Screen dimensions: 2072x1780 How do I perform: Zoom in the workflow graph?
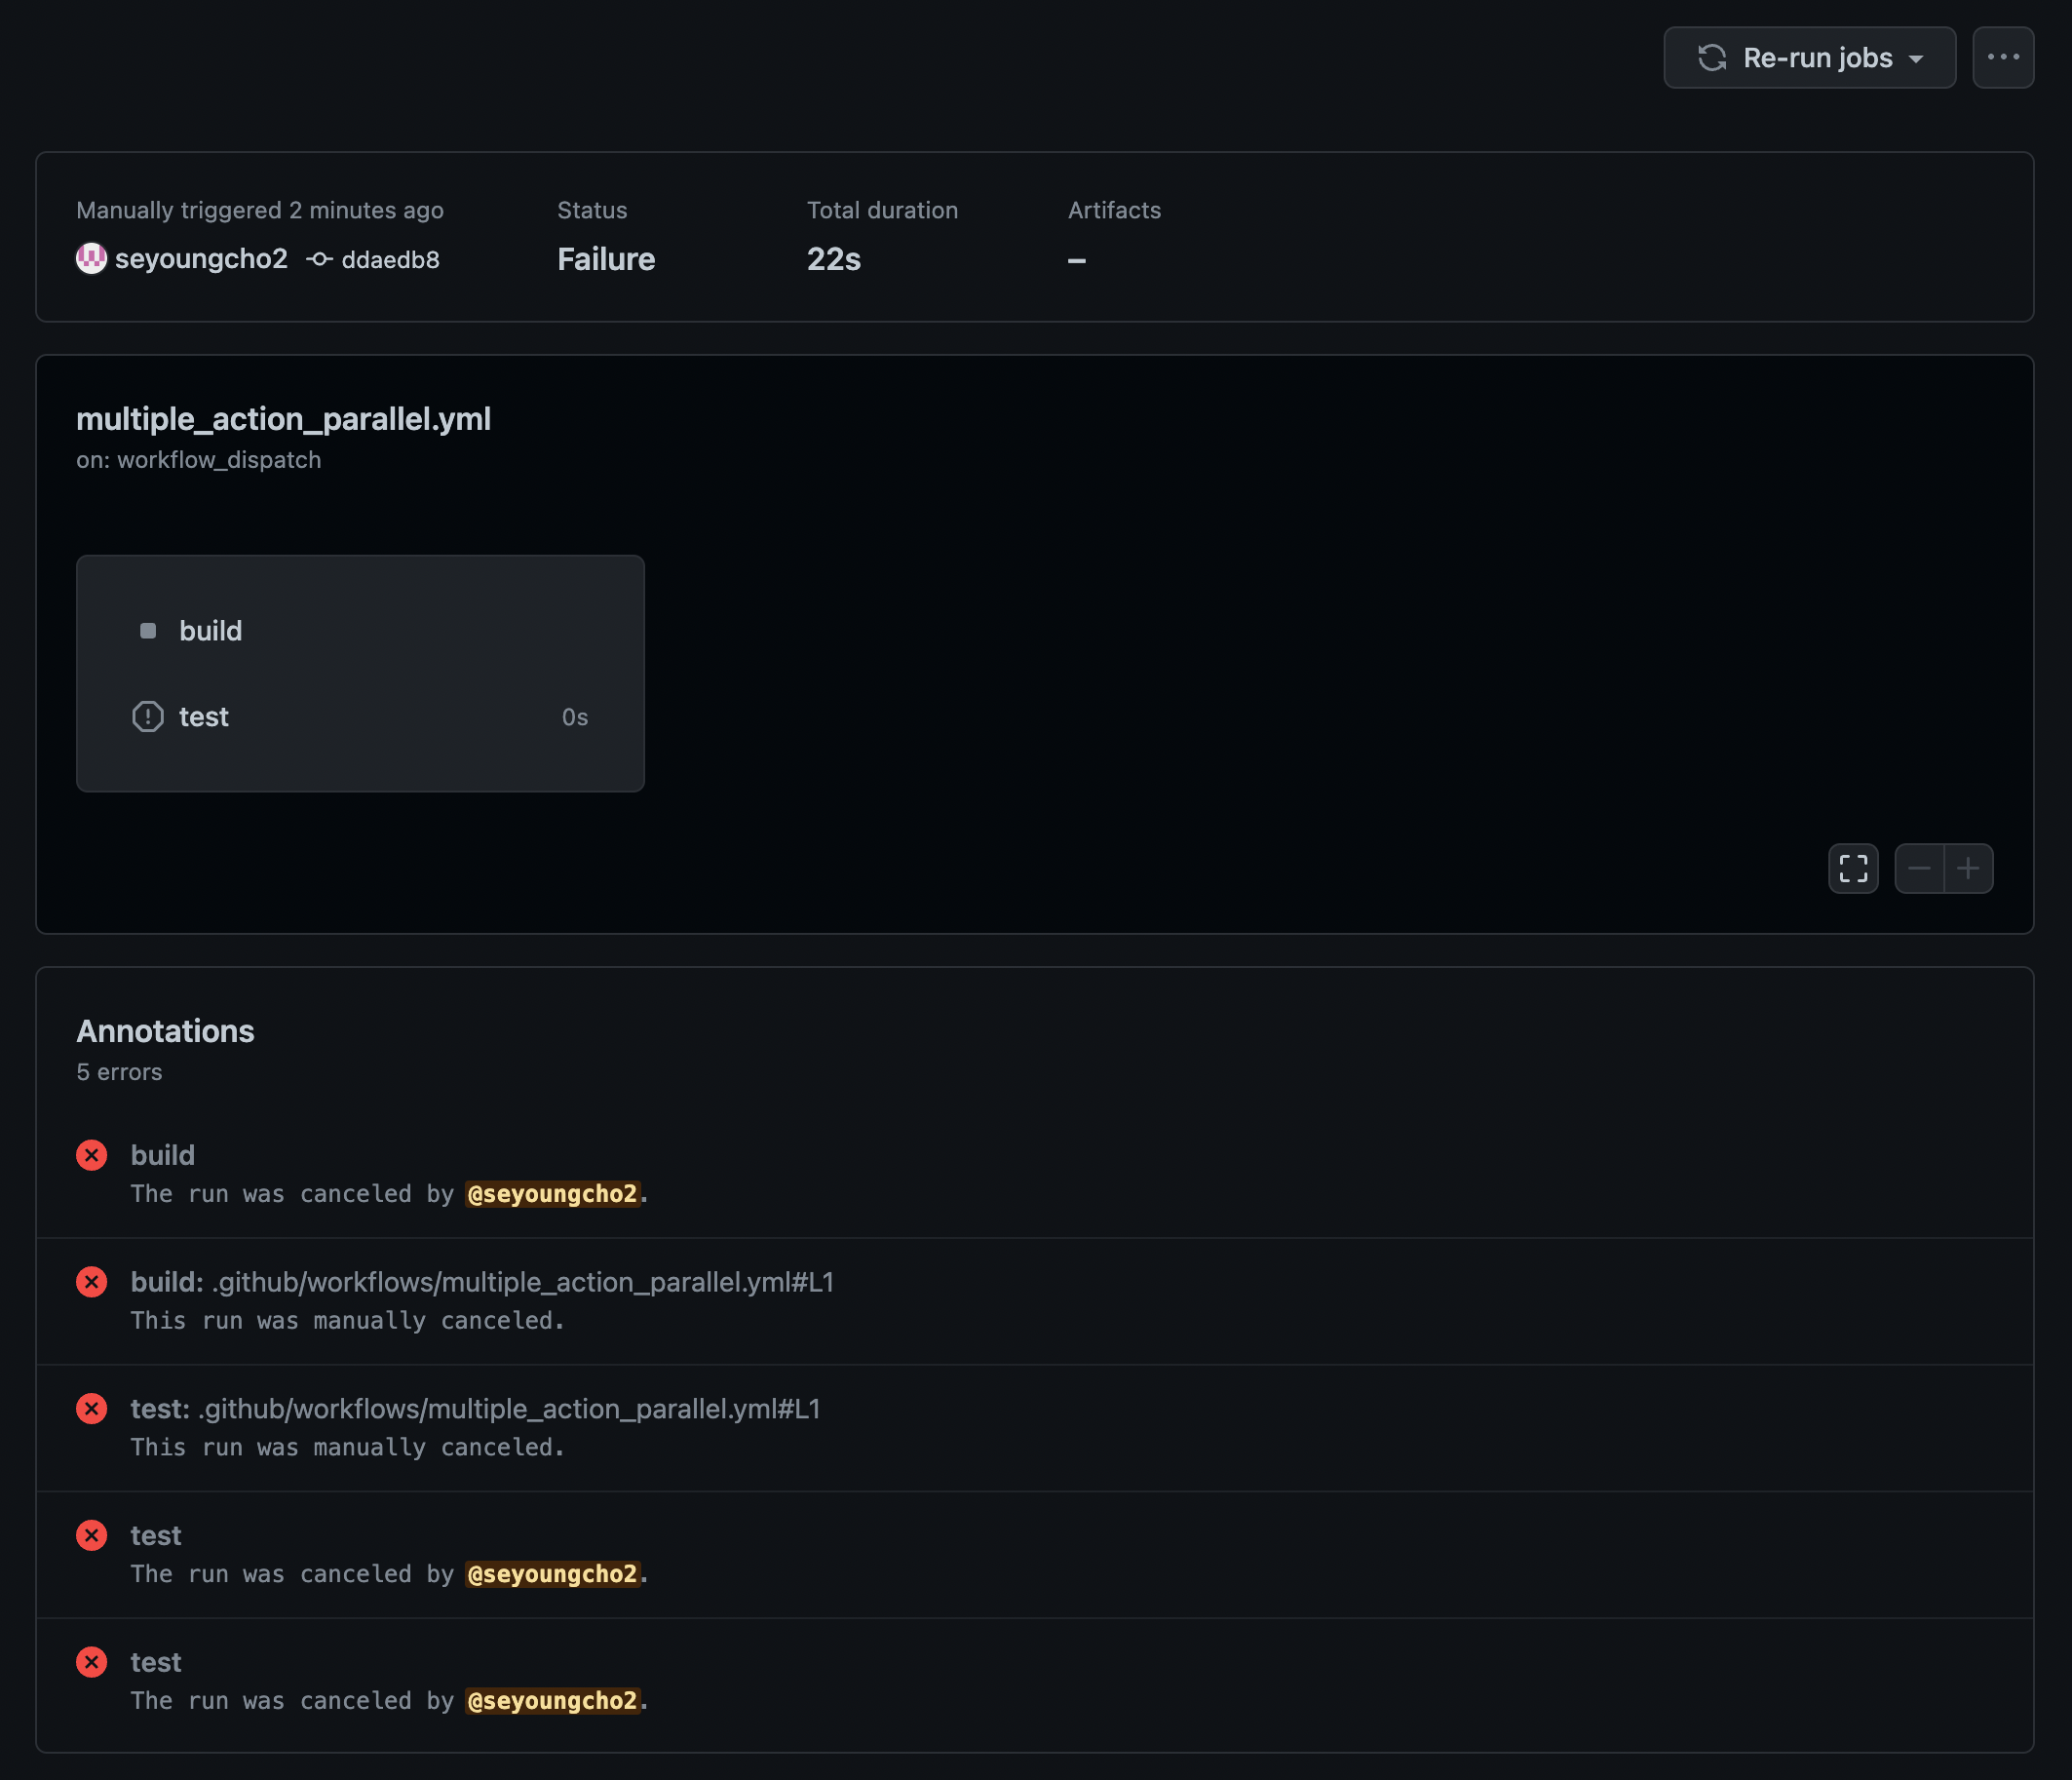1968,868
